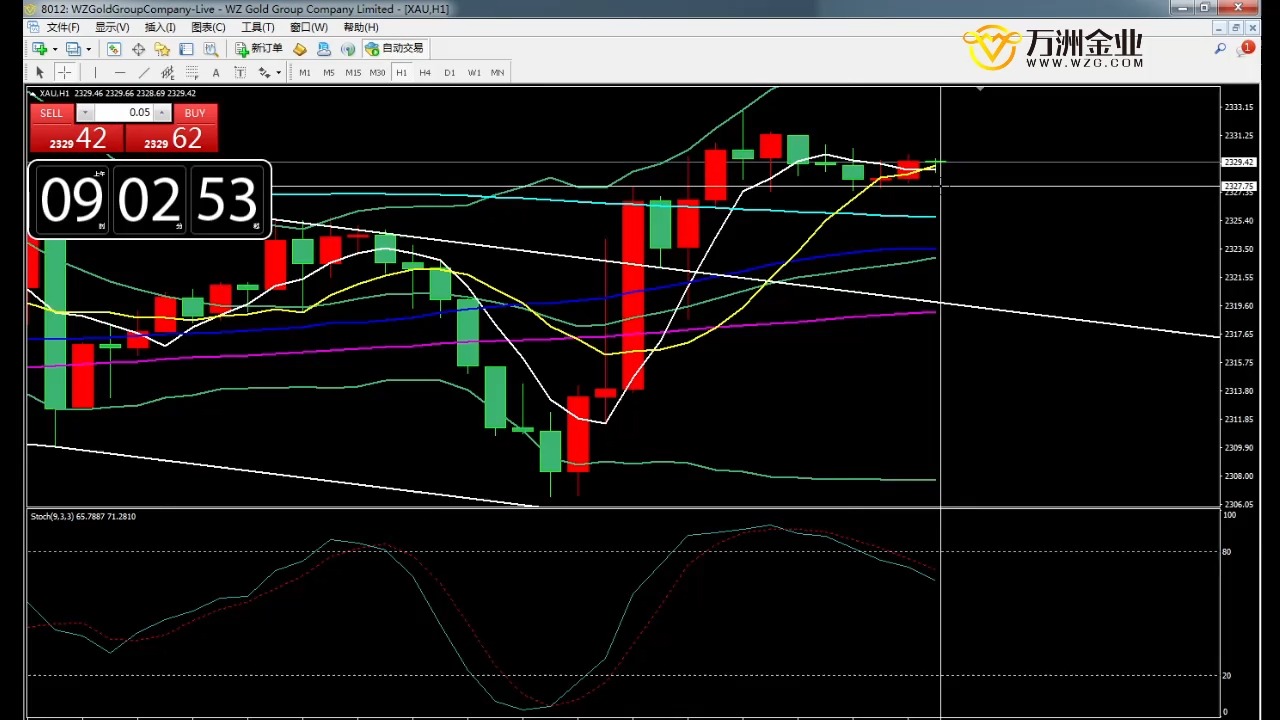
Task: Toggle the Market Watch window icon
Action: click(x=114, y=48)
